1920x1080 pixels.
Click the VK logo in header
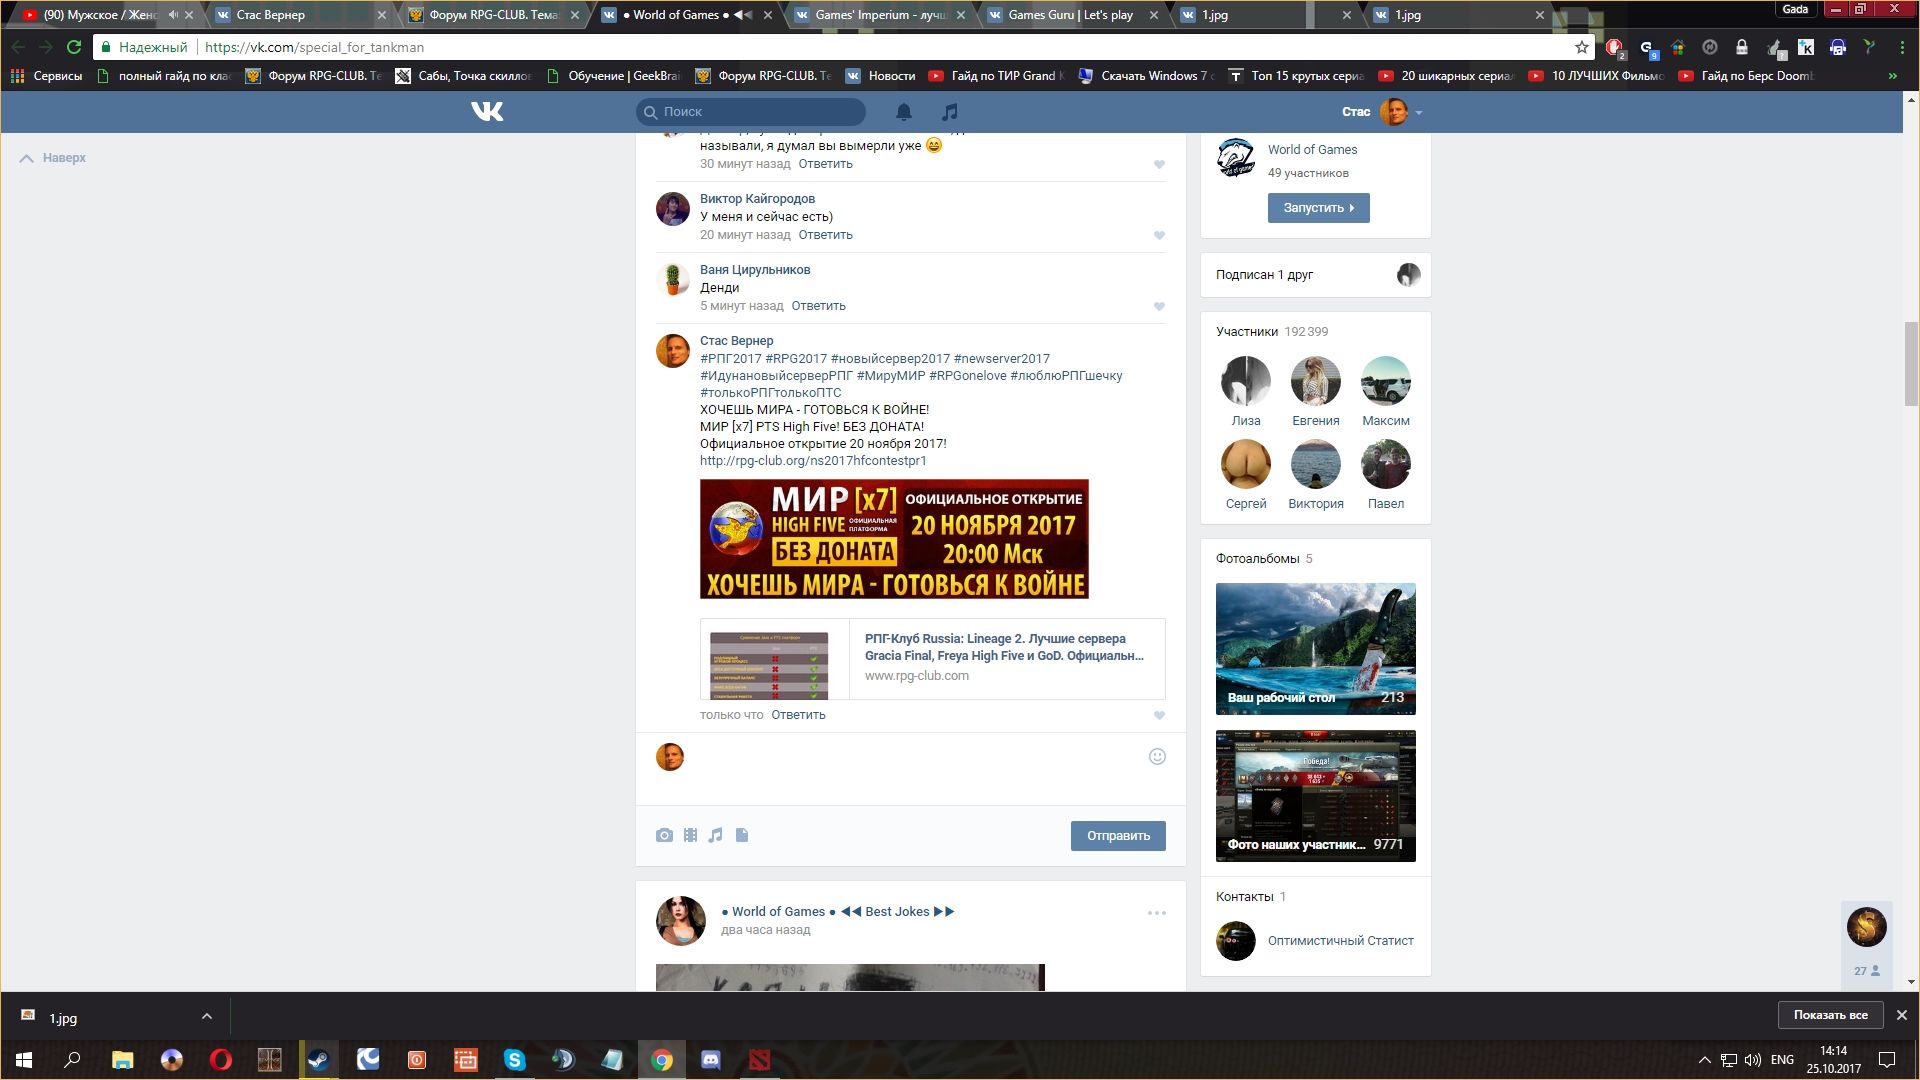[487, 111]
